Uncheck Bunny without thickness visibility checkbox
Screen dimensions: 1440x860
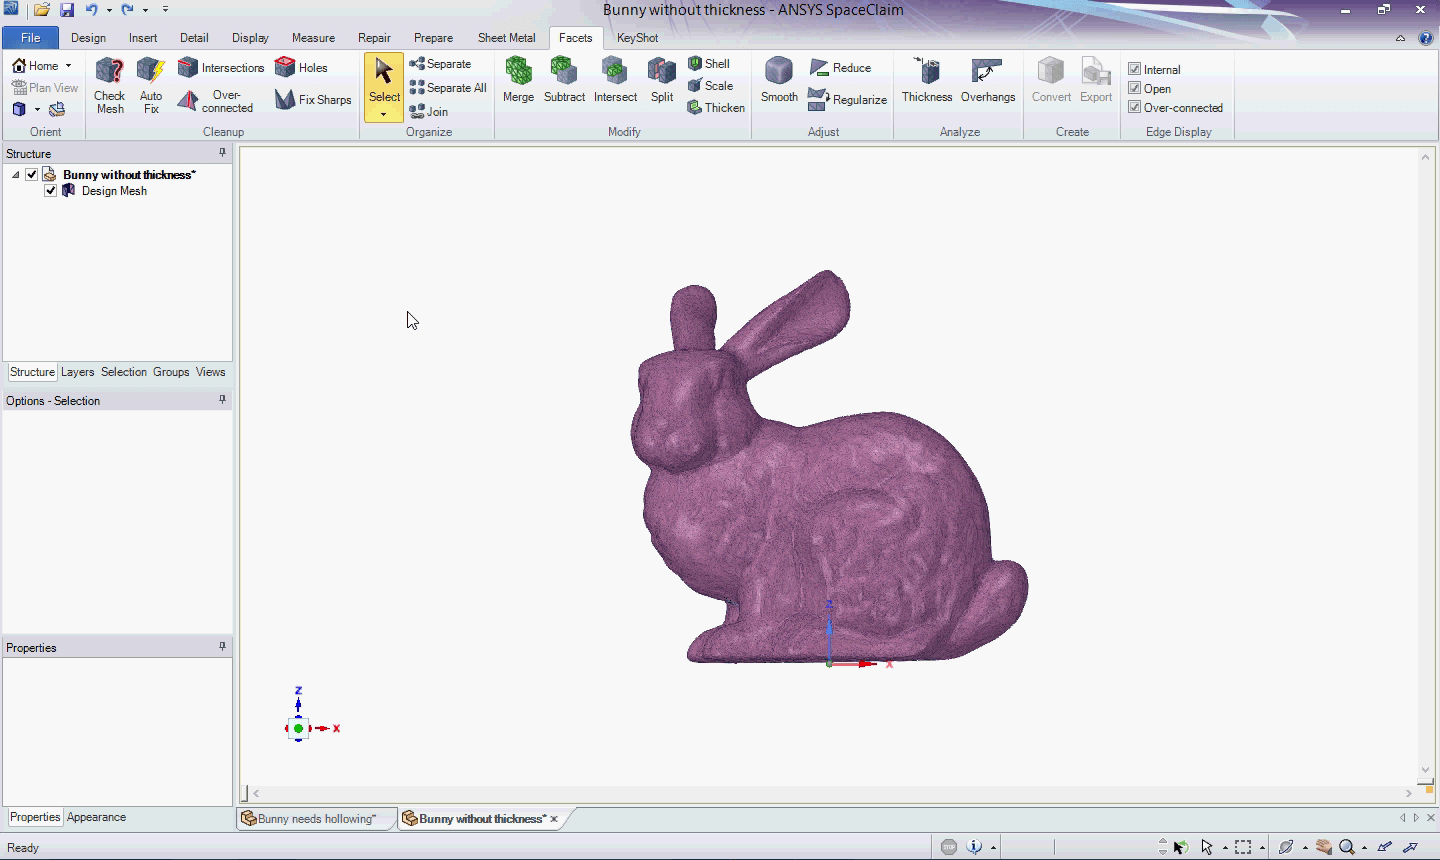(x=32, y=174)
